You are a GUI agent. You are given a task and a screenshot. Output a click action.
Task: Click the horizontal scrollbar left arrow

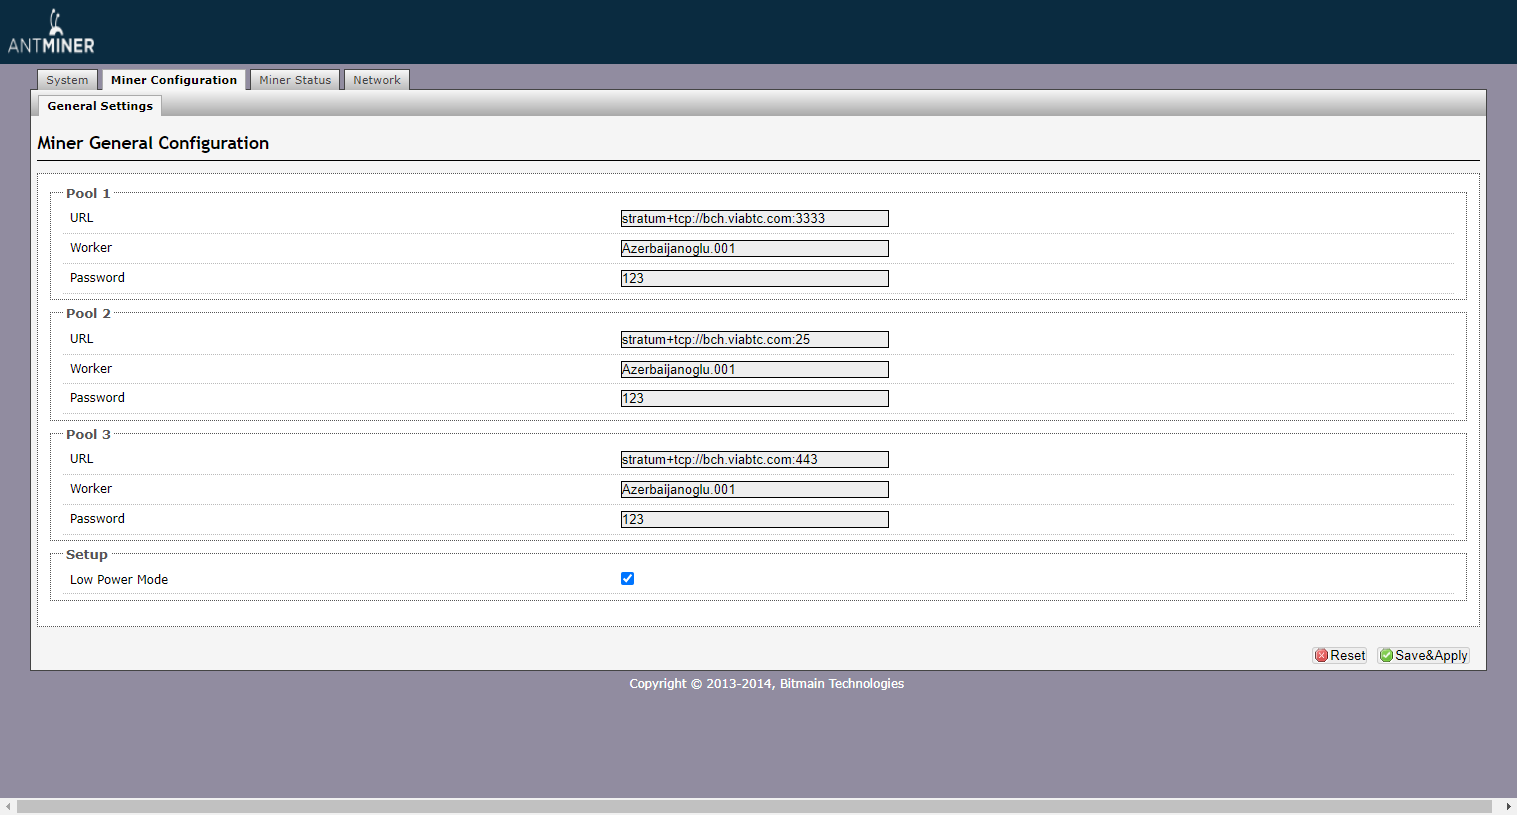8,806
